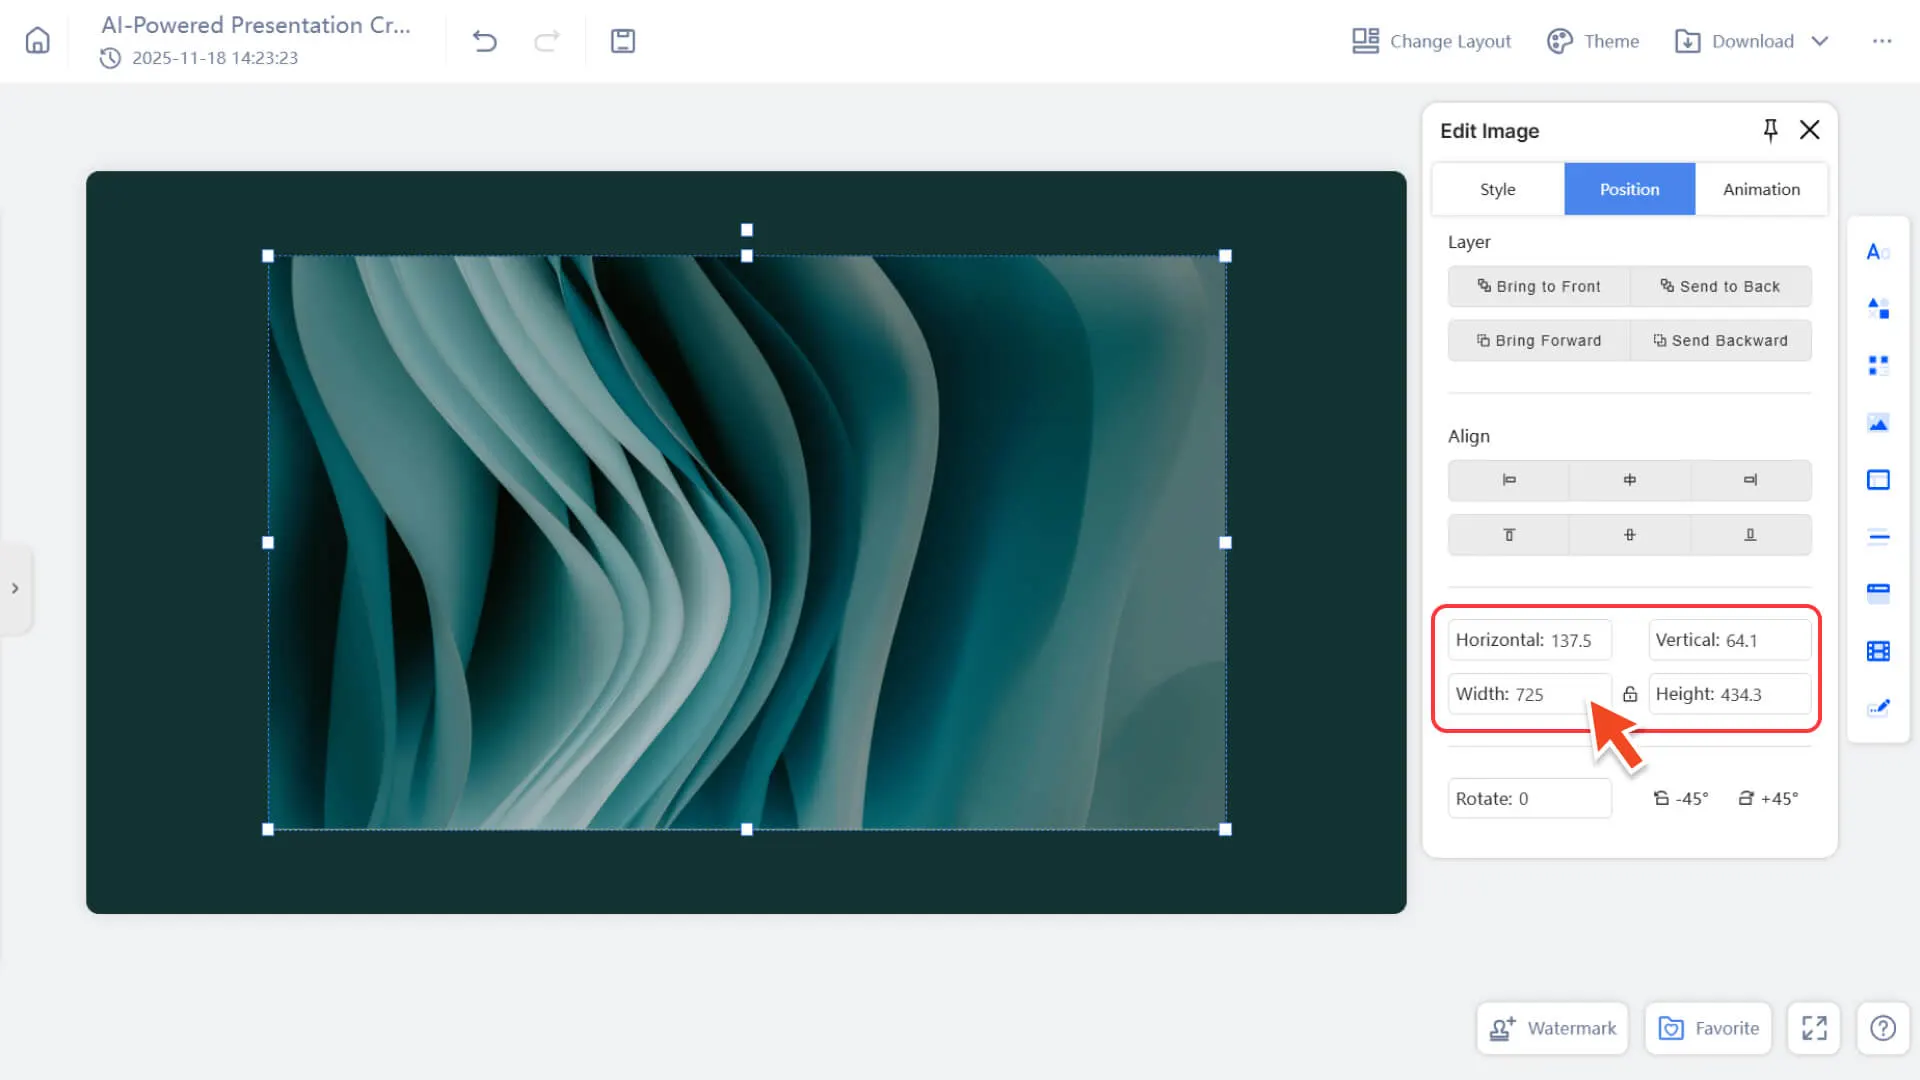Click the image rotation handle

(746, 230)
